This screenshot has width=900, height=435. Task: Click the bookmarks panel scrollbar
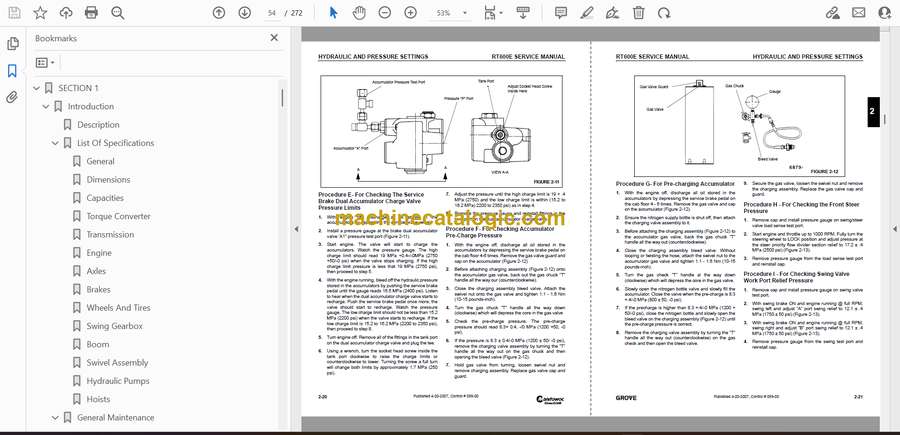[x=282, y=98]
